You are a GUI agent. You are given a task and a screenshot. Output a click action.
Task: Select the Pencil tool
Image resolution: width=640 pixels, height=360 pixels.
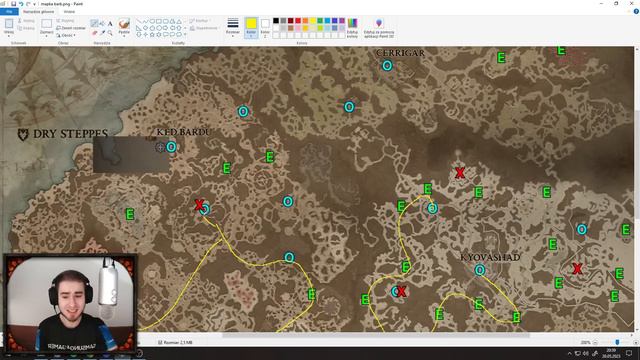pos(94,24)
